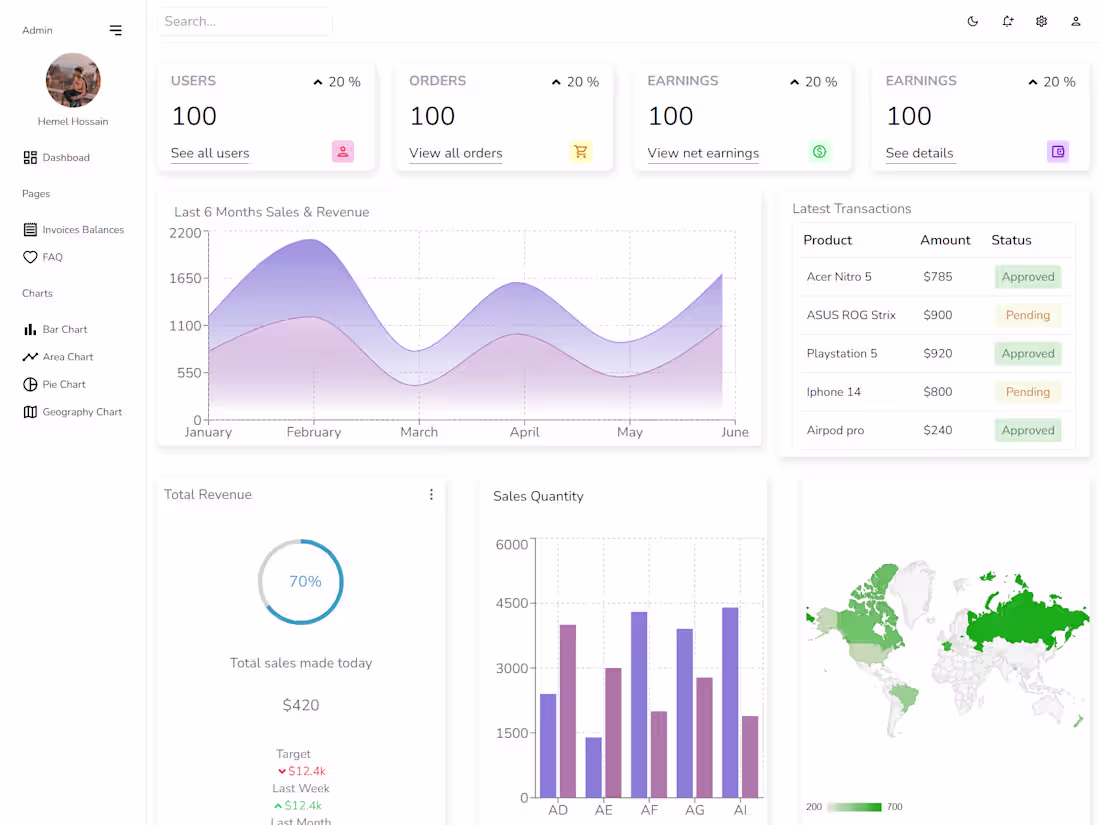This screenshot has height=825, width=1100.
Task: Expand the Orders card percentage chevron
Action: click(x=557, y=81)
